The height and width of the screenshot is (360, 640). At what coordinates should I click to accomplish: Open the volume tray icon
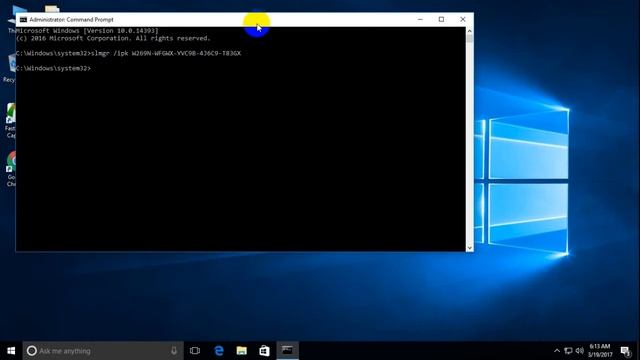pos(579,351)
